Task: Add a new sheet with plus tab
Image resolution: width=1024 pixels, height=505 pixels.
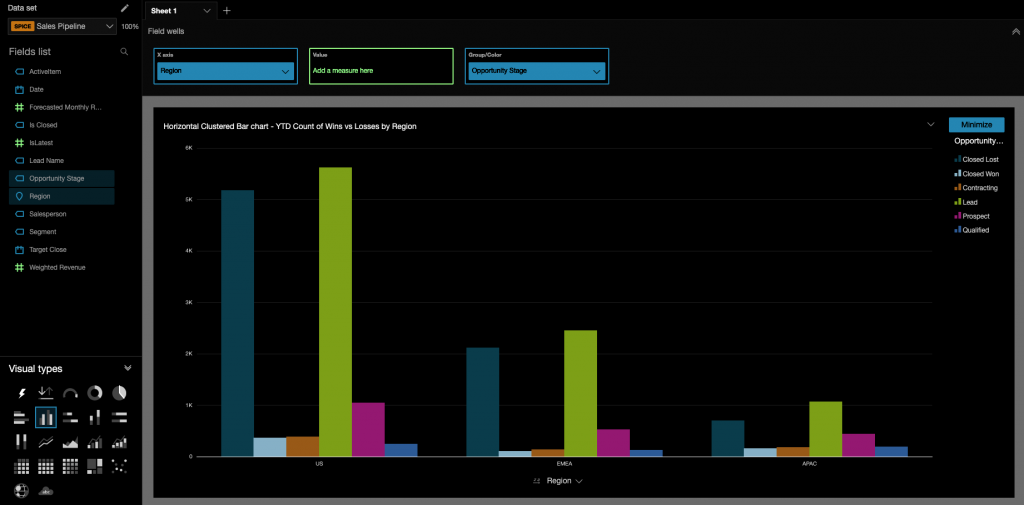Action: pos(227,10)
